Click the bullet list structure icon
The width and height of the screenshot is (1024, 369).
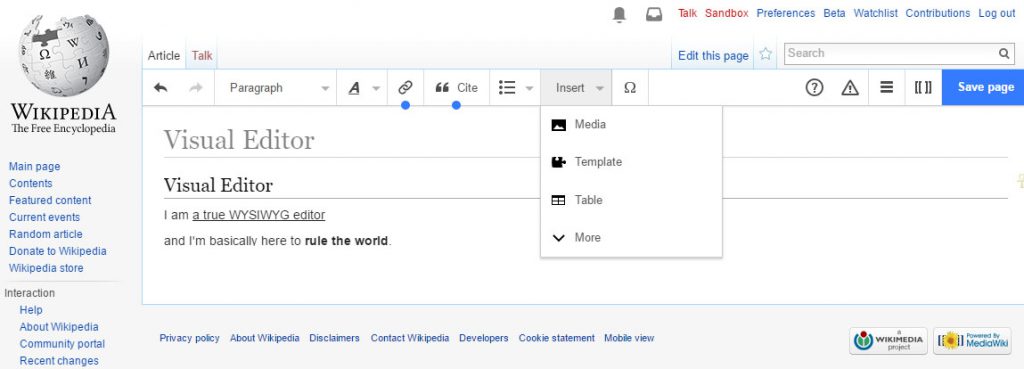[507, 88]
